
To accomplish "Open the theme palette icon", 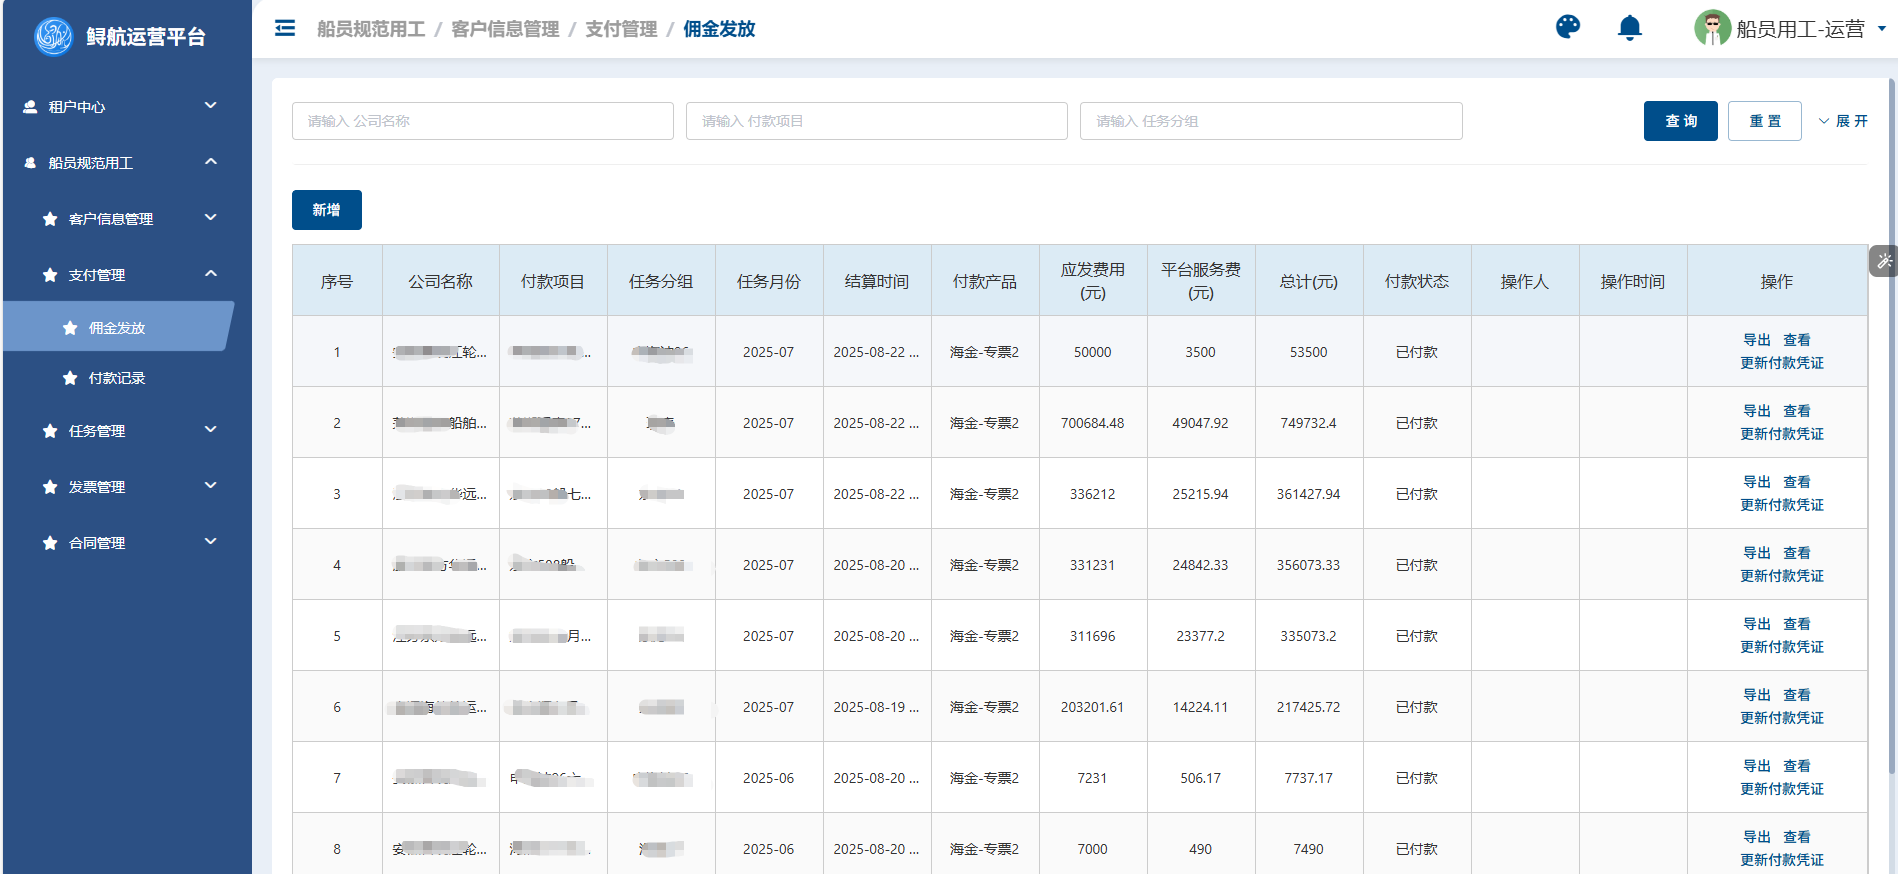I will pyautogui.click(x=1568, y=27).
